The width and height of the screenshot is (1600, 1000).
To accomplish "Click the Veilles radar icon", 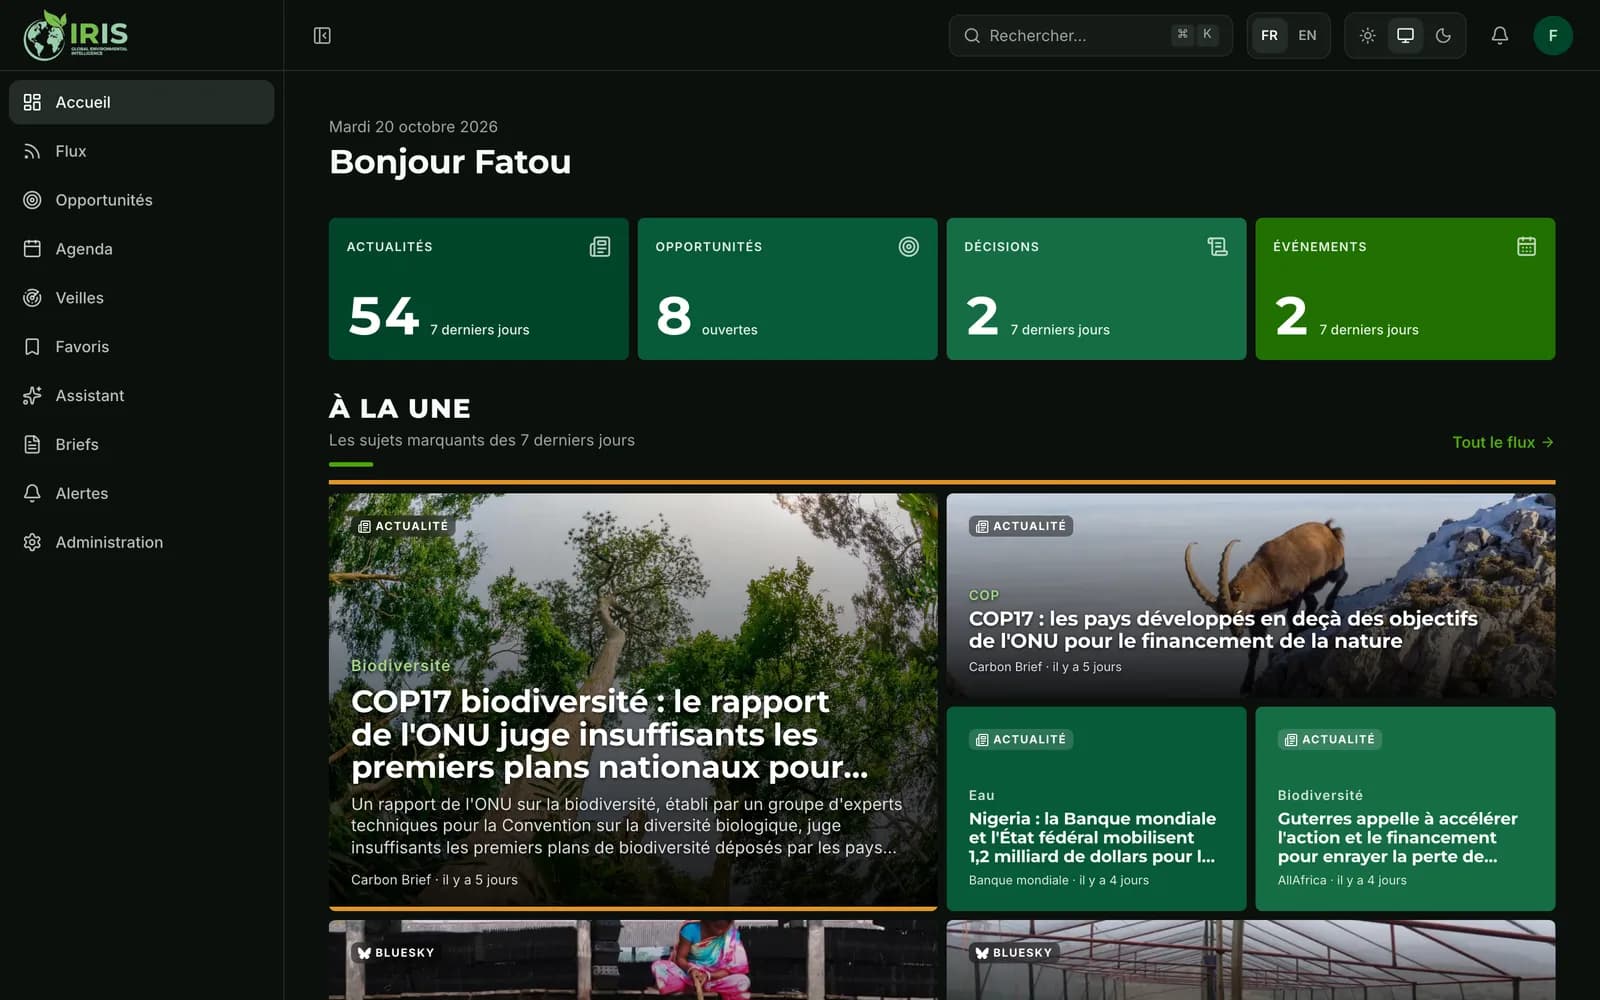I will click(32, 298).
